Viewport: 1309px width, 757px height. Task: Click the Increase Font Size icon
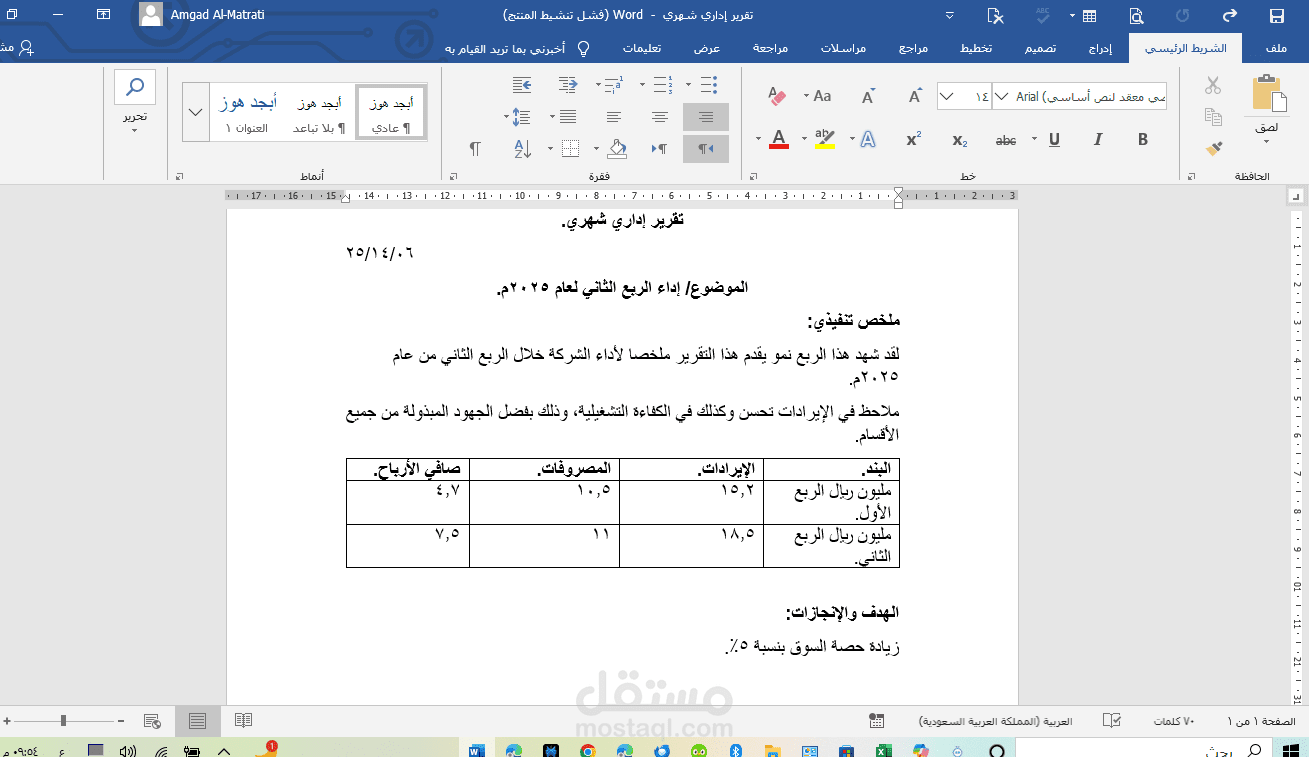914,96
